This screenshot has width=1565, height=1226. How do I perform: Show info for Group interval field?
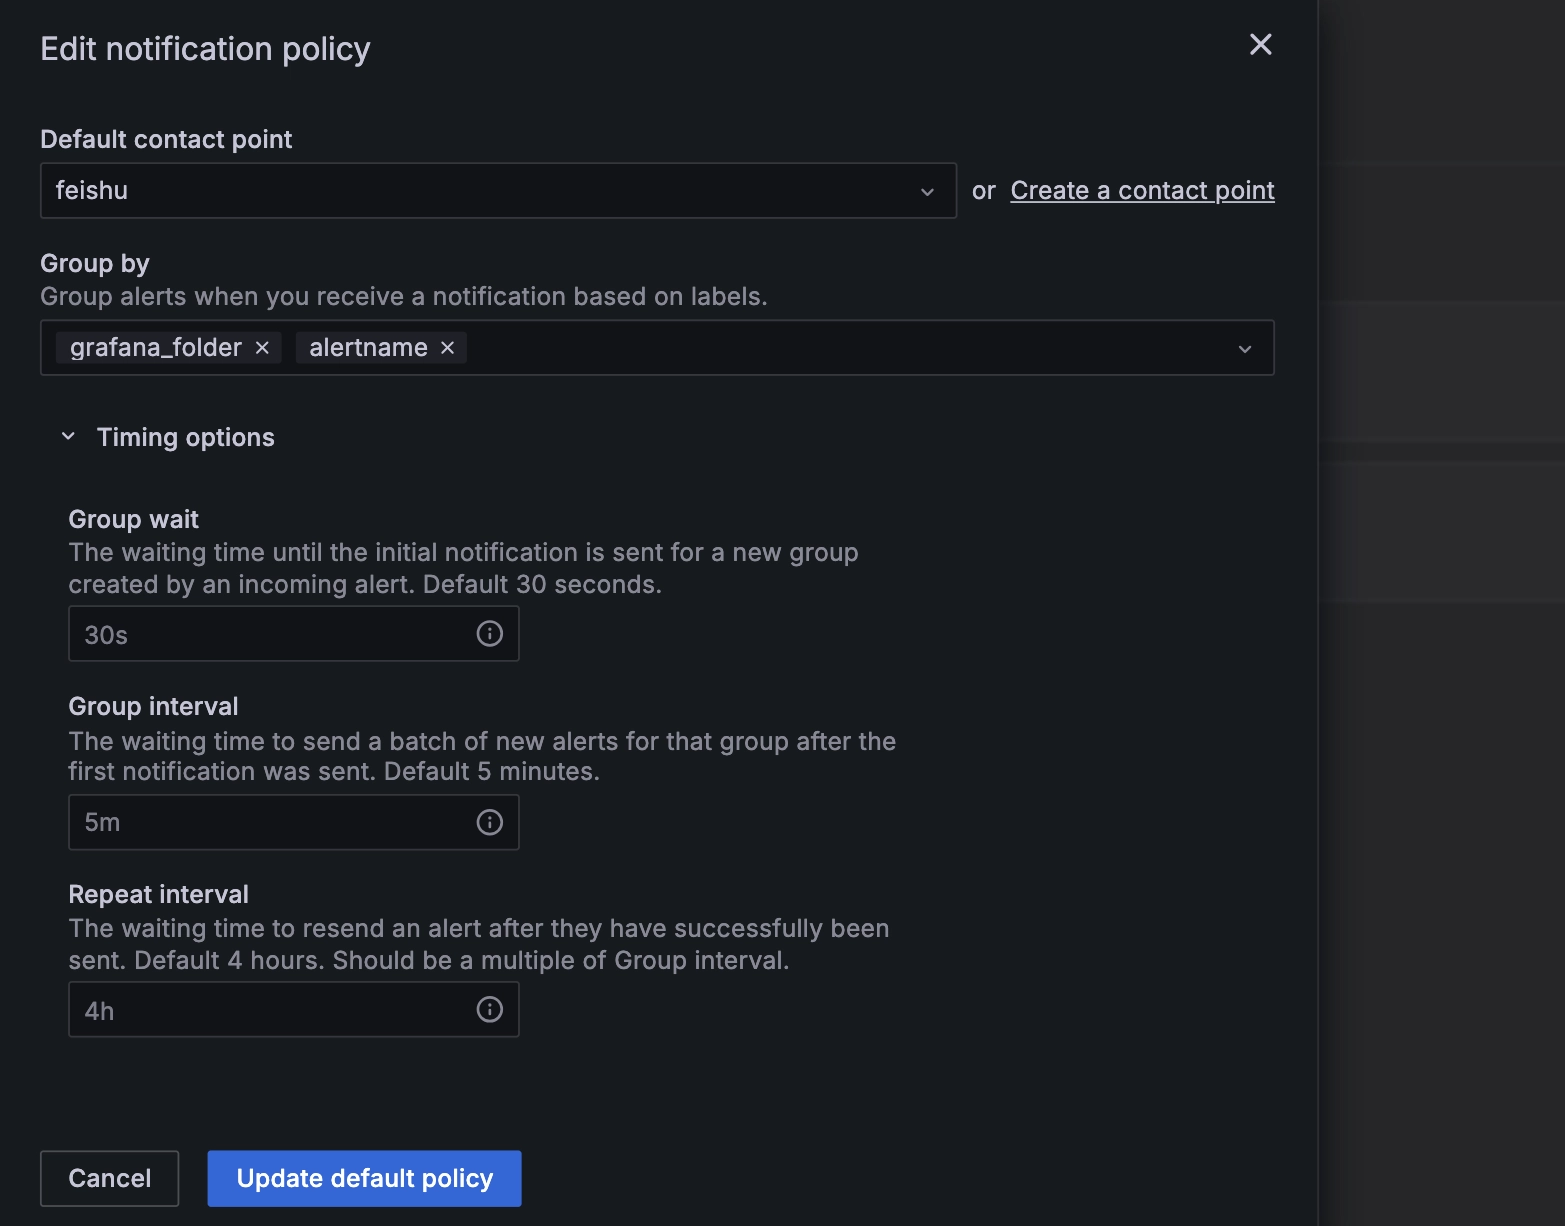pos(489,822)
